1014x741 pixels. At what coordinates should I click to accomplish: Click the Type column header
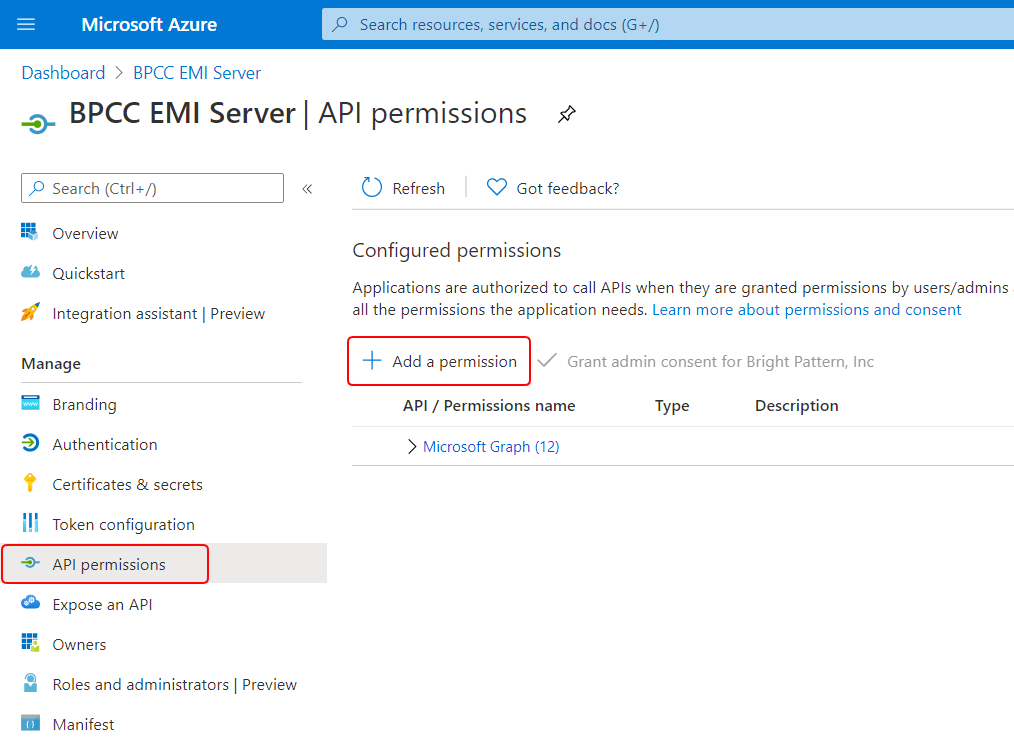pos(672,405)
